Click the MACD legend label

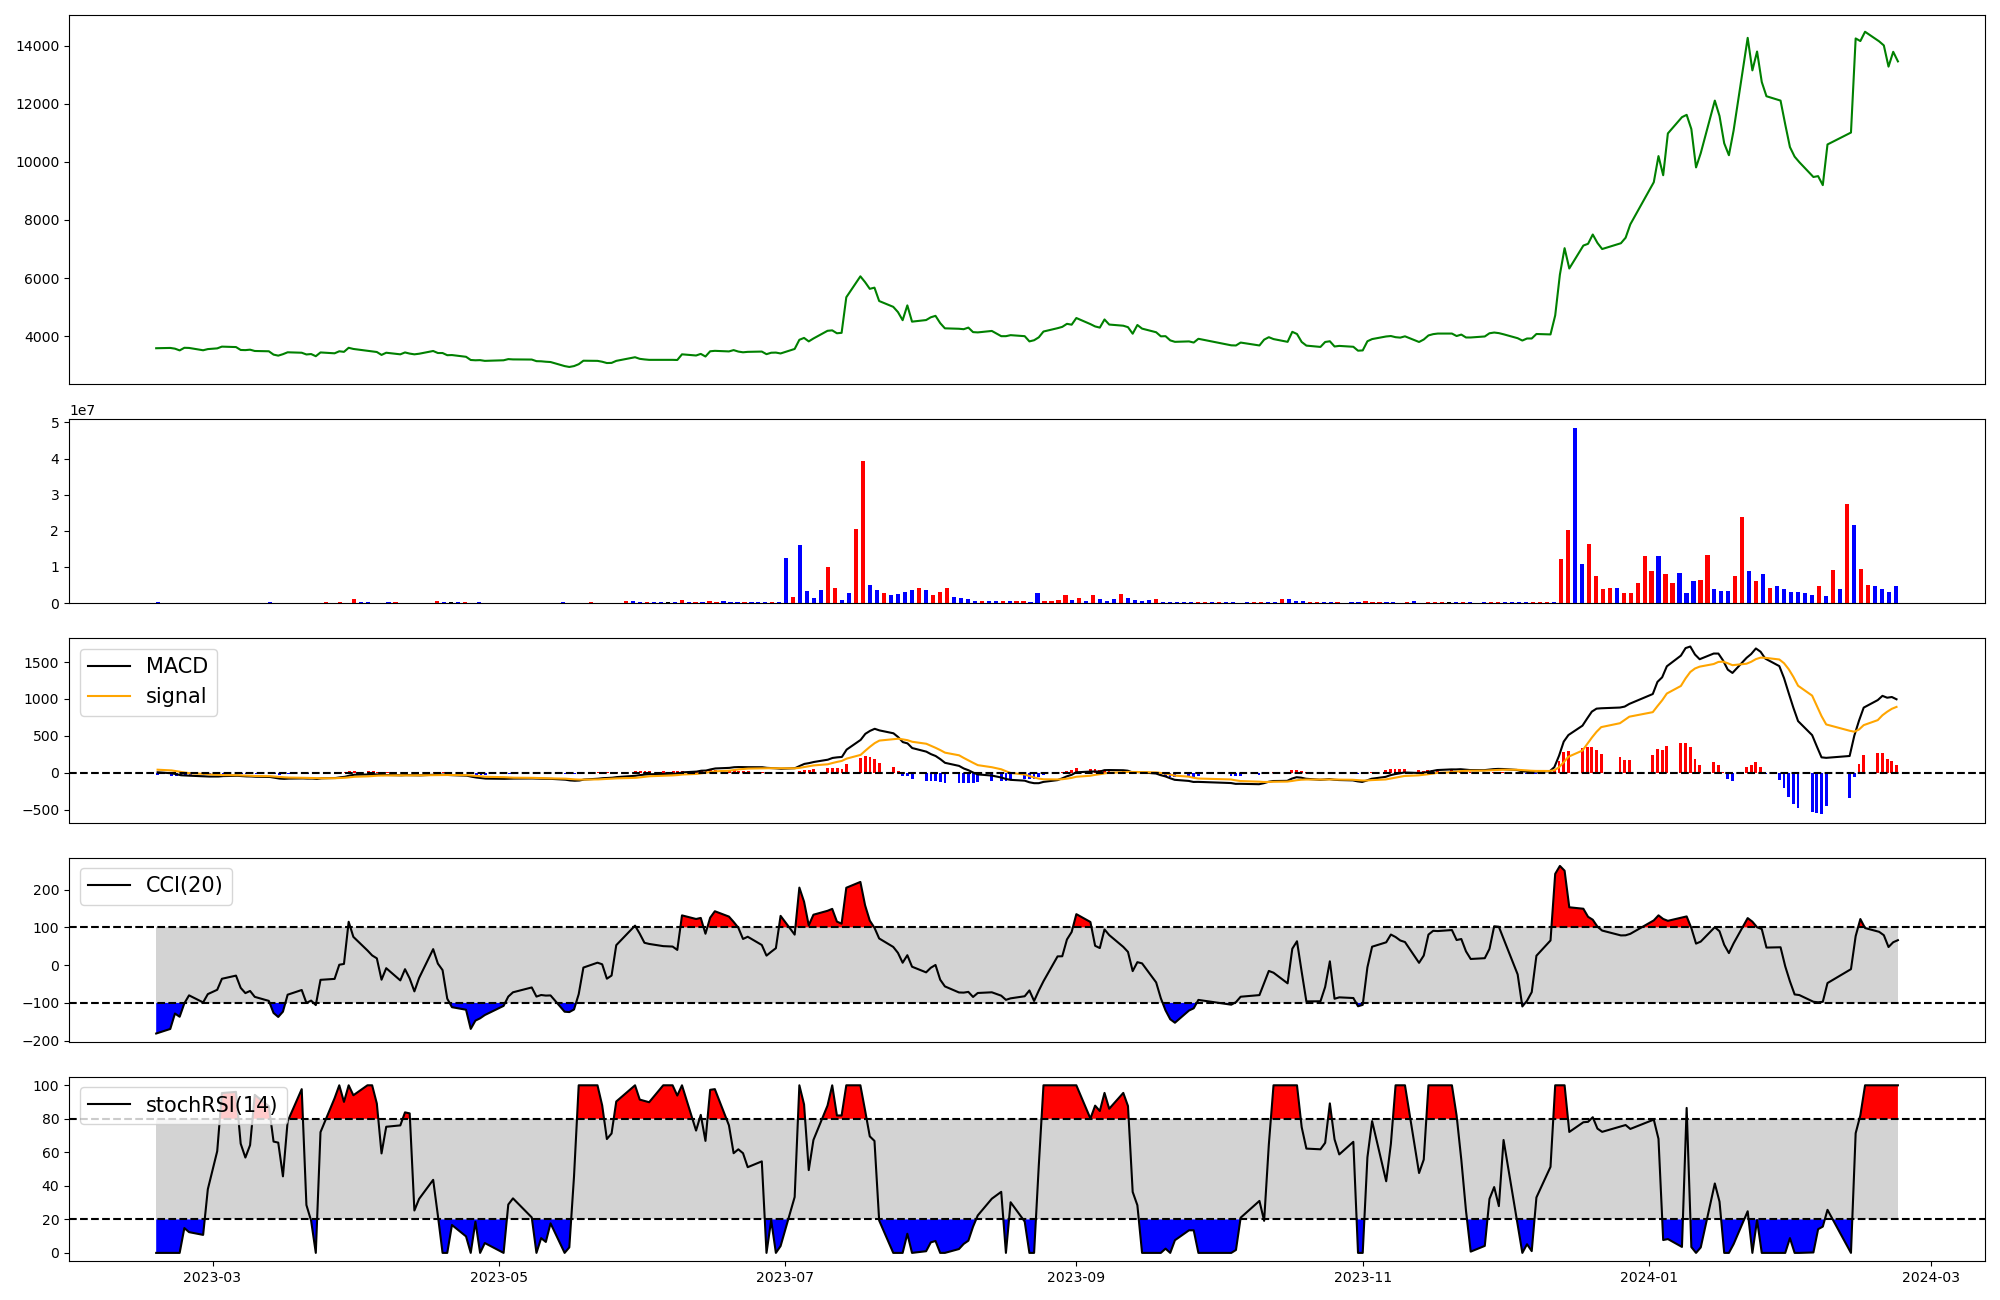(x=176, y=666)
